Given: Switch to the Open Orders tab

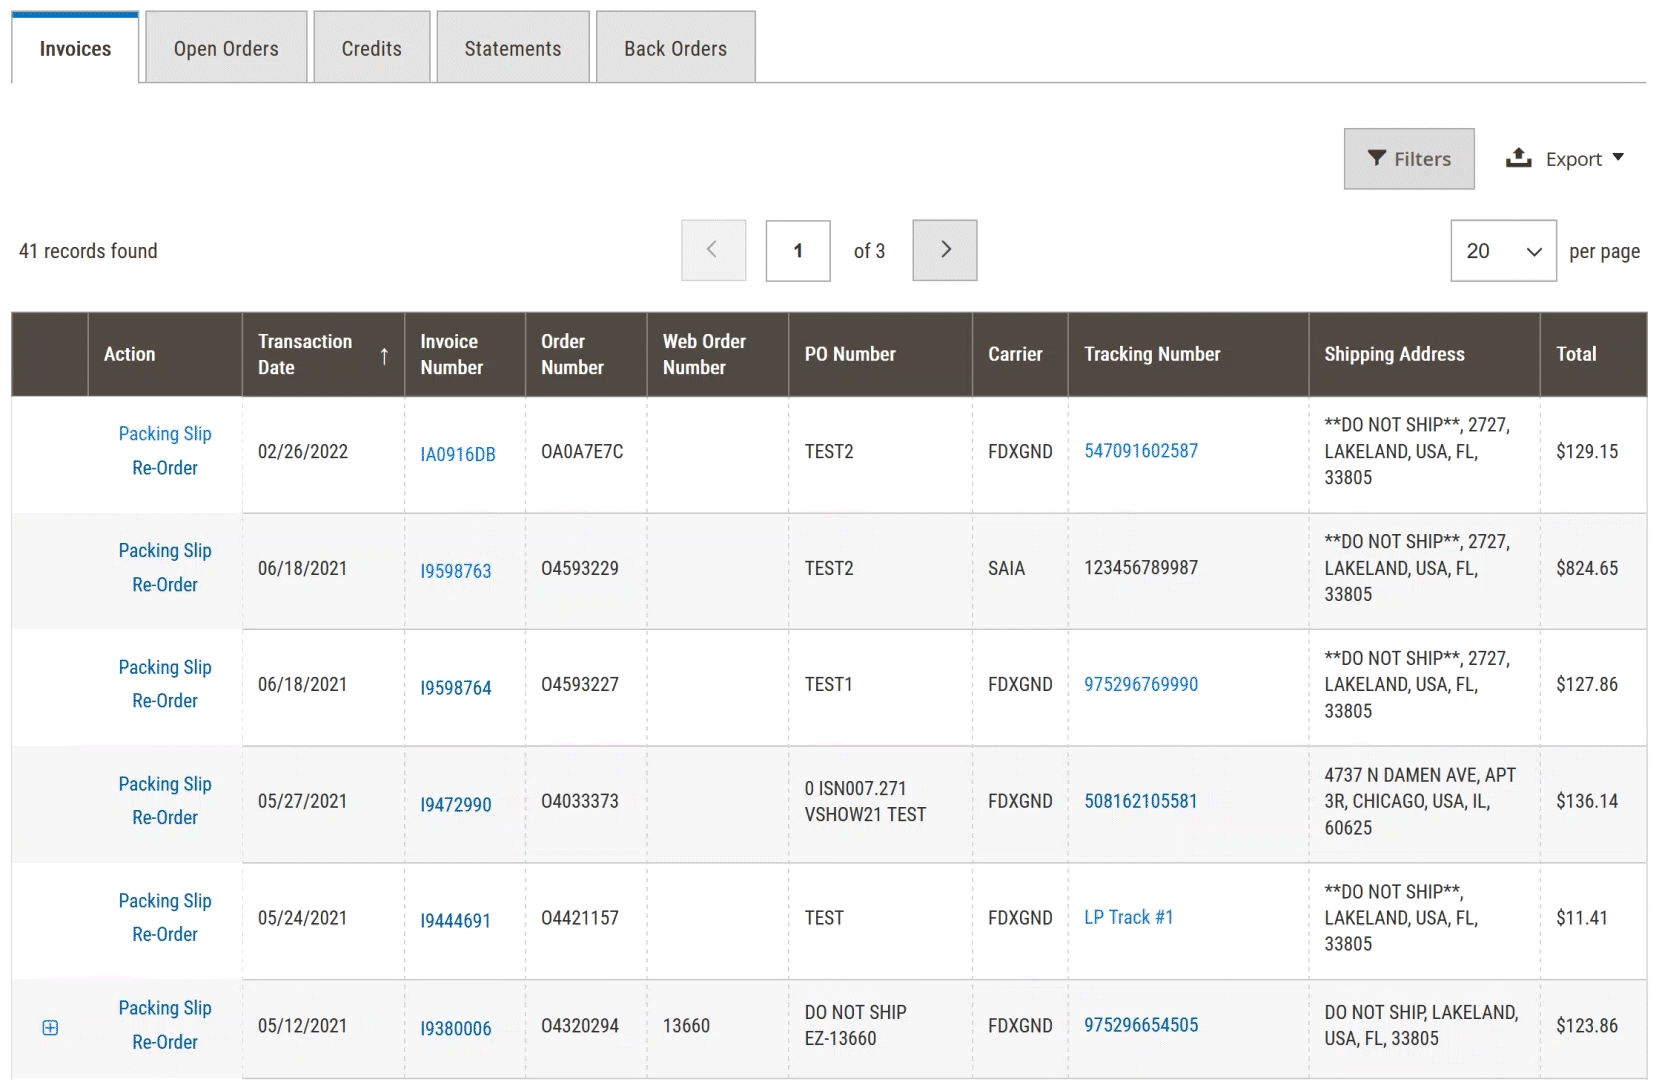Looking at the screenshot, I should pyautogui.click(x=226, y=47).
